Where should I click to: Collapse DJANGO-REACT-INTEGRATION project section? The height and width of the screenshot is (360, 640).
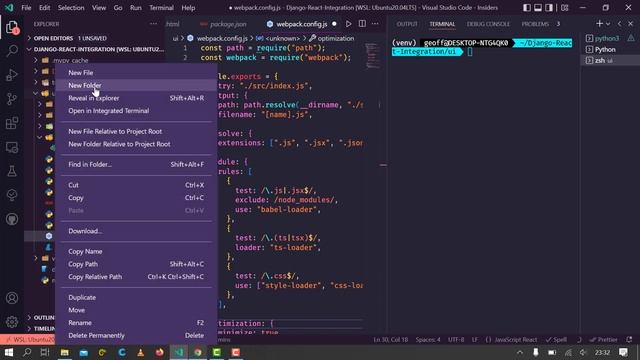tap(96, 49)
